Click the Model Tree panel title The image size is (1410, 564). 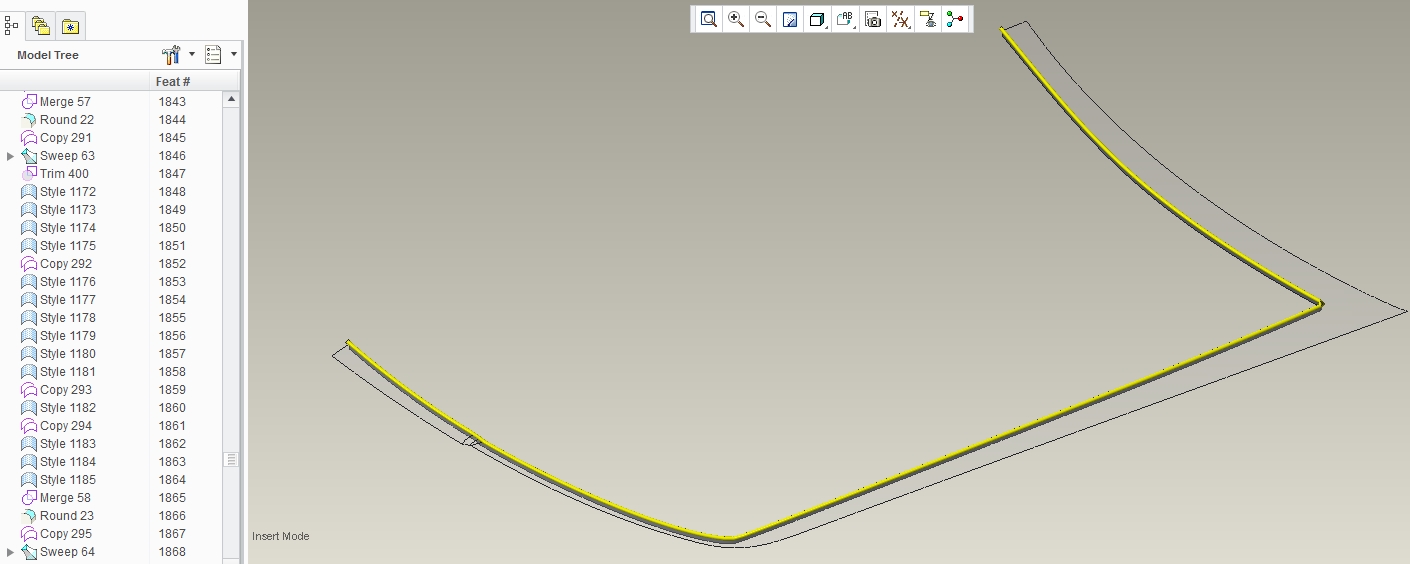pos(48,55)
